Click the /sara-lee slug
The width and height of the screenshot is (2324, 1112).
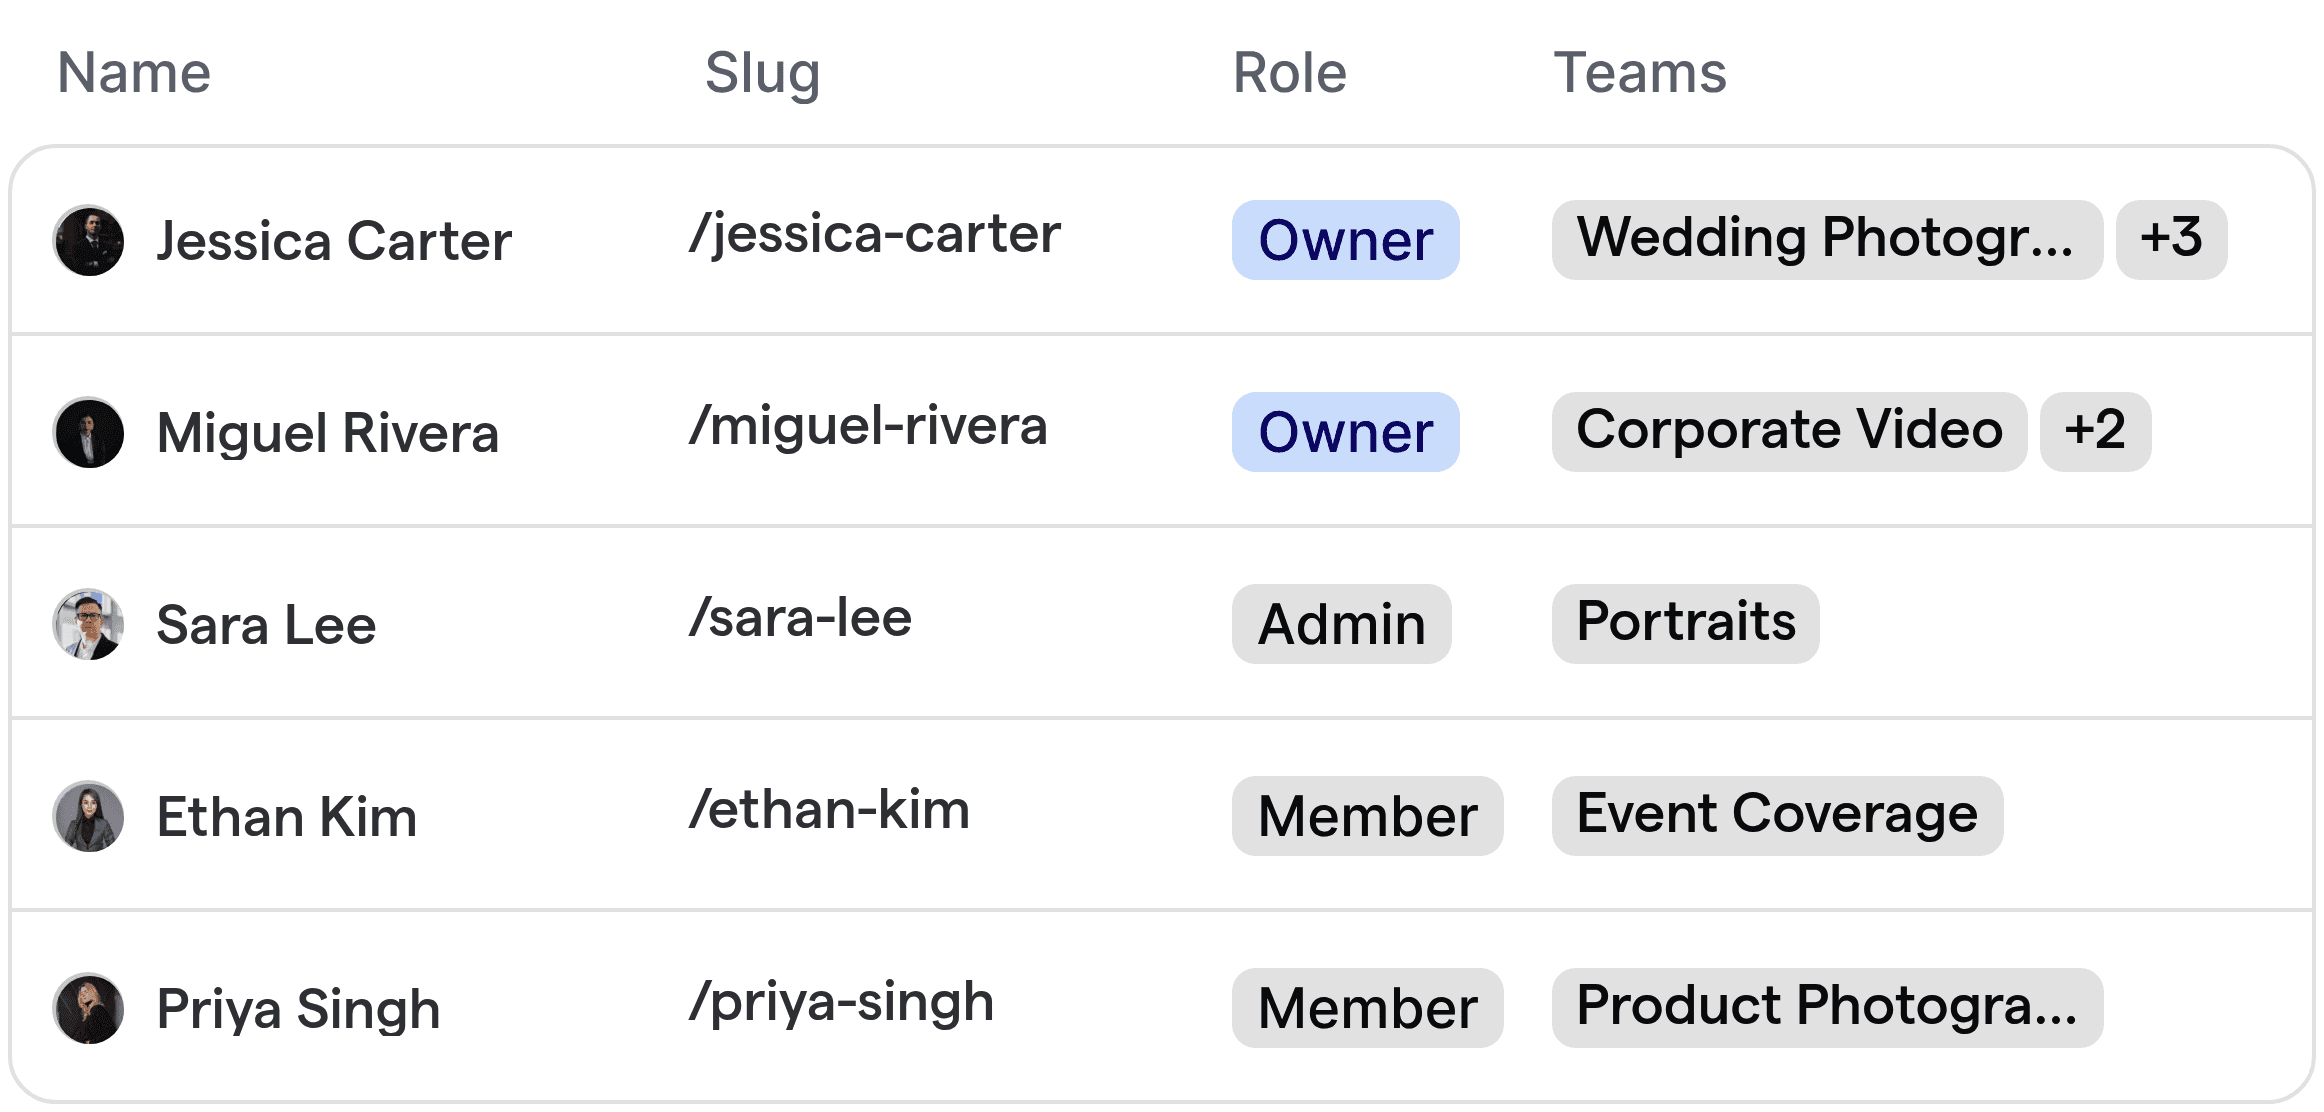[799, 618]
